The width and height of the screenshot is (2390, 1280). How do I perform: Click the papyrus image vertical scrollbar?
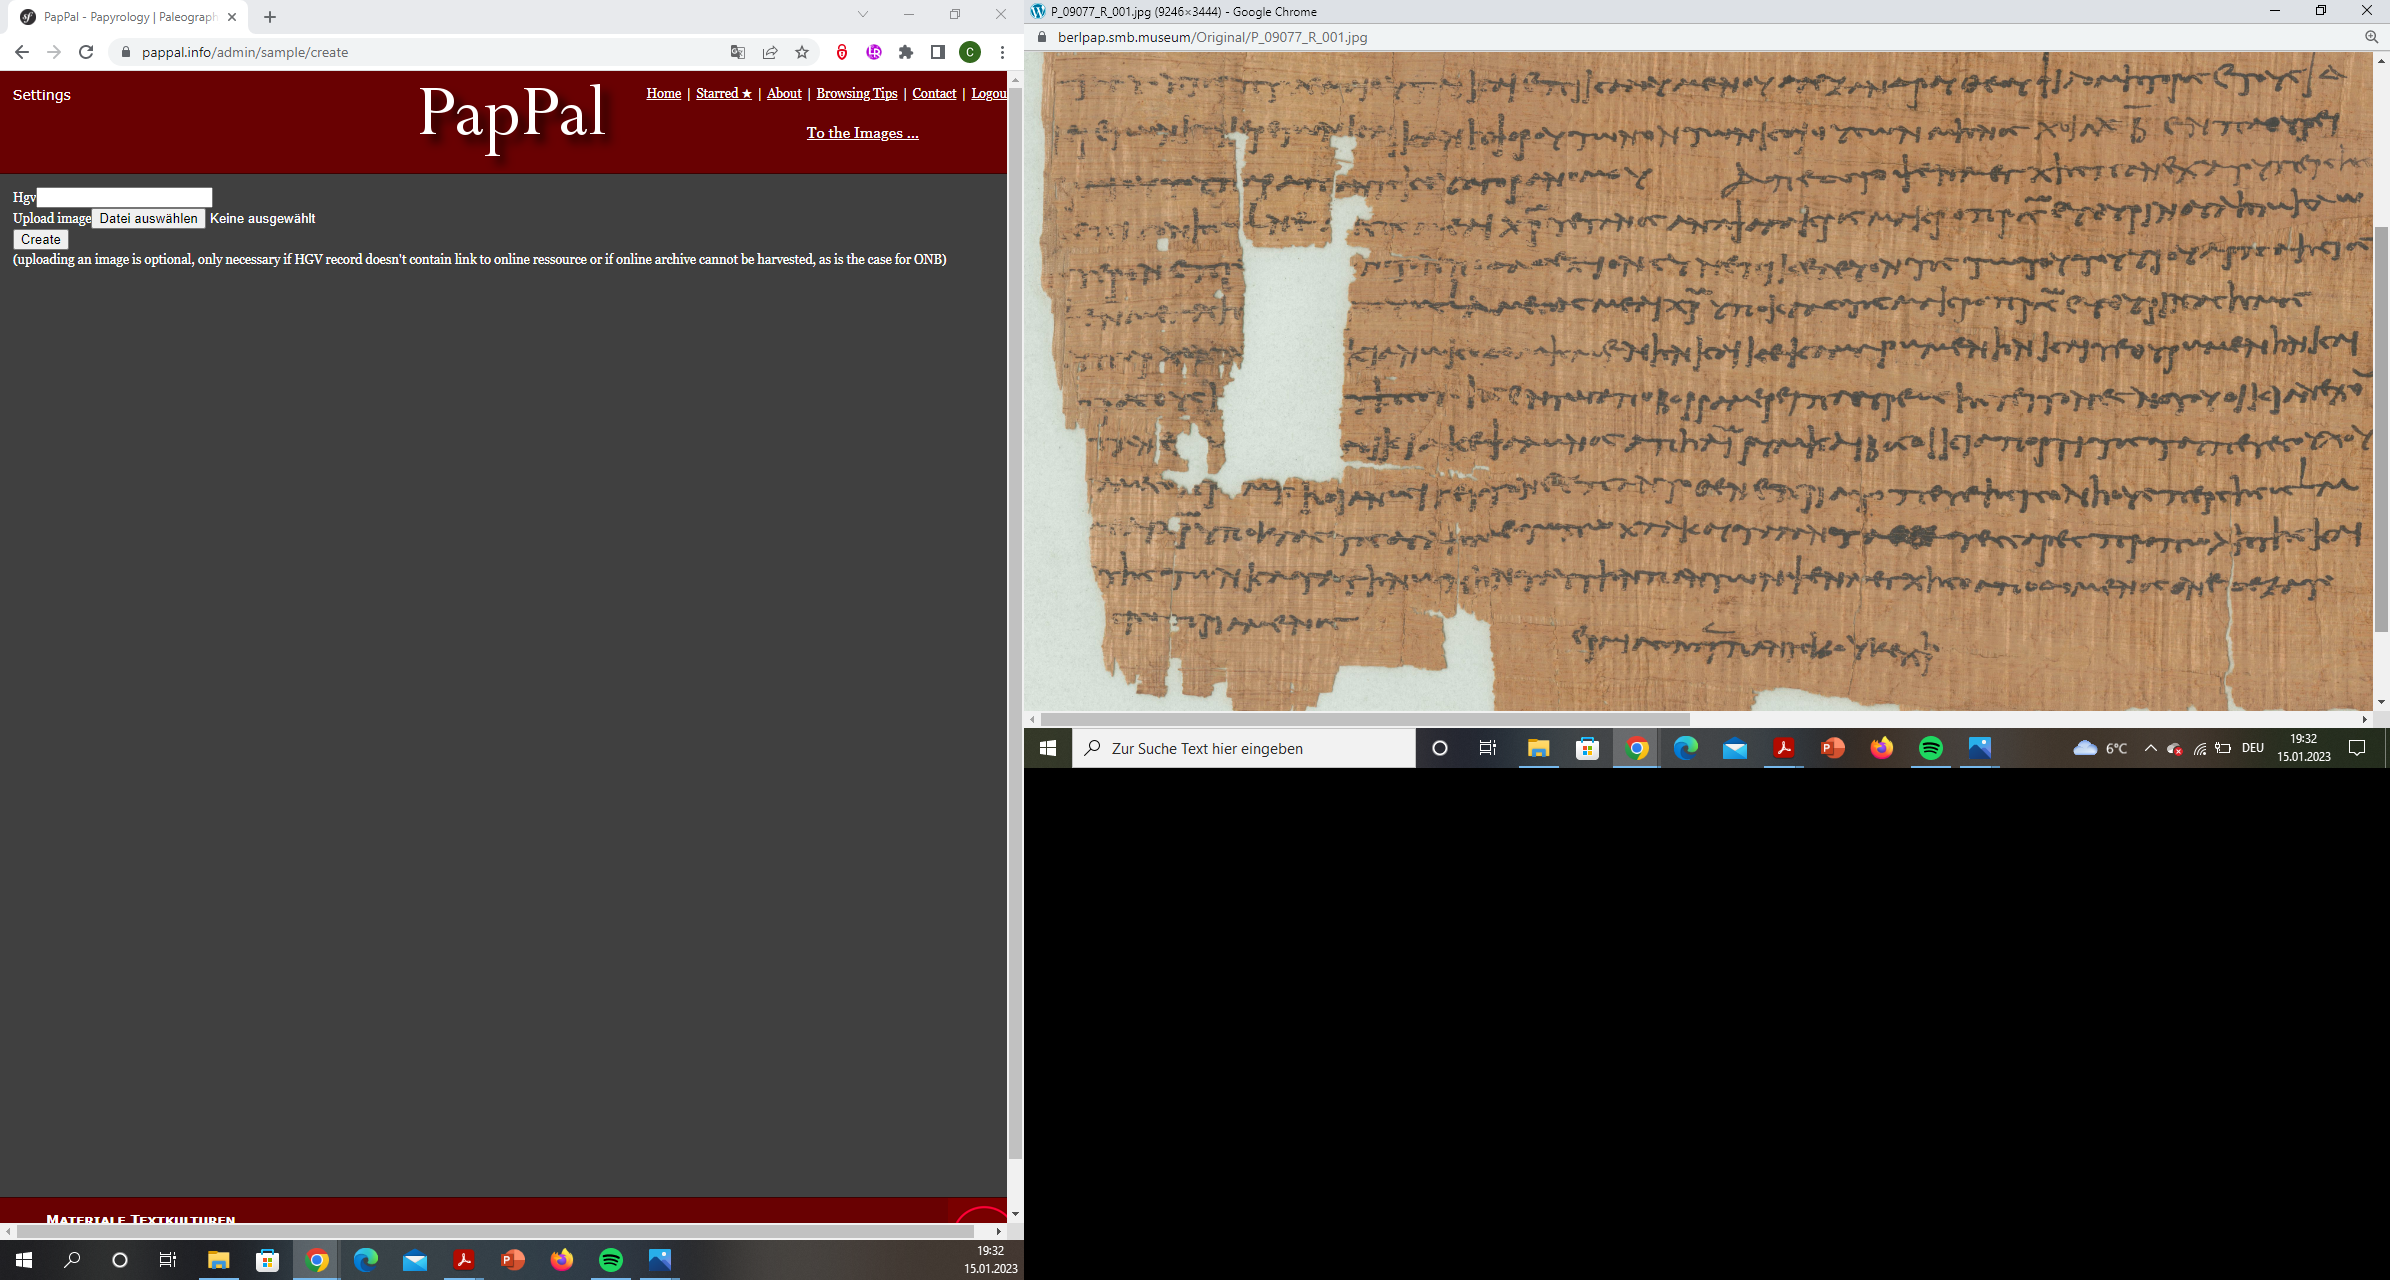(2381, 430)
